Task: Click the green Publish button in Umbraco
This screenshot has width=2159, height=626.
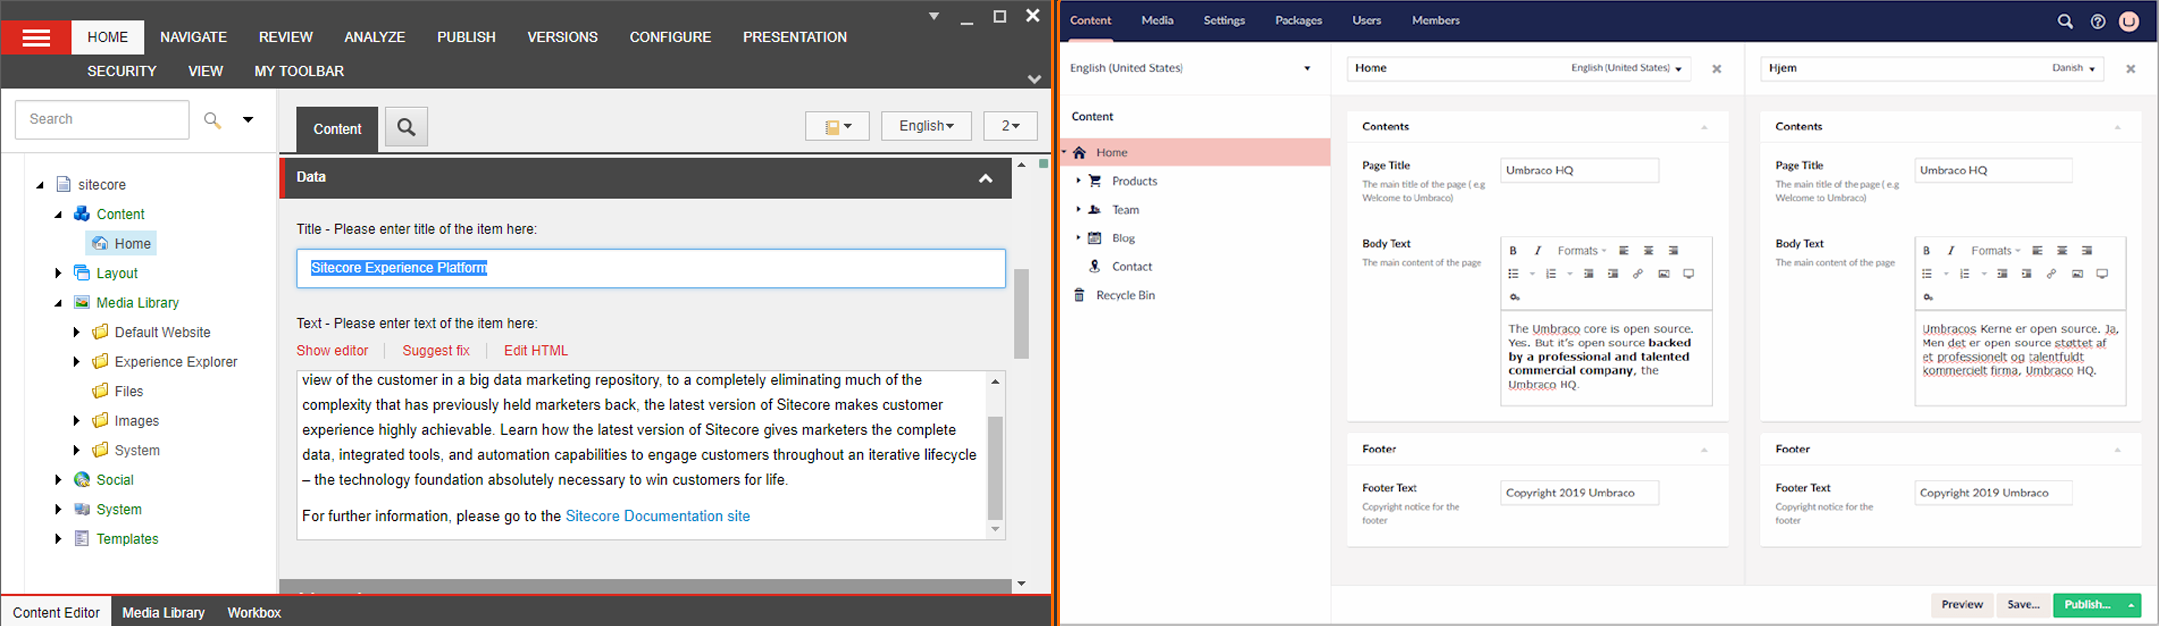Action: tap(2086, 605)
